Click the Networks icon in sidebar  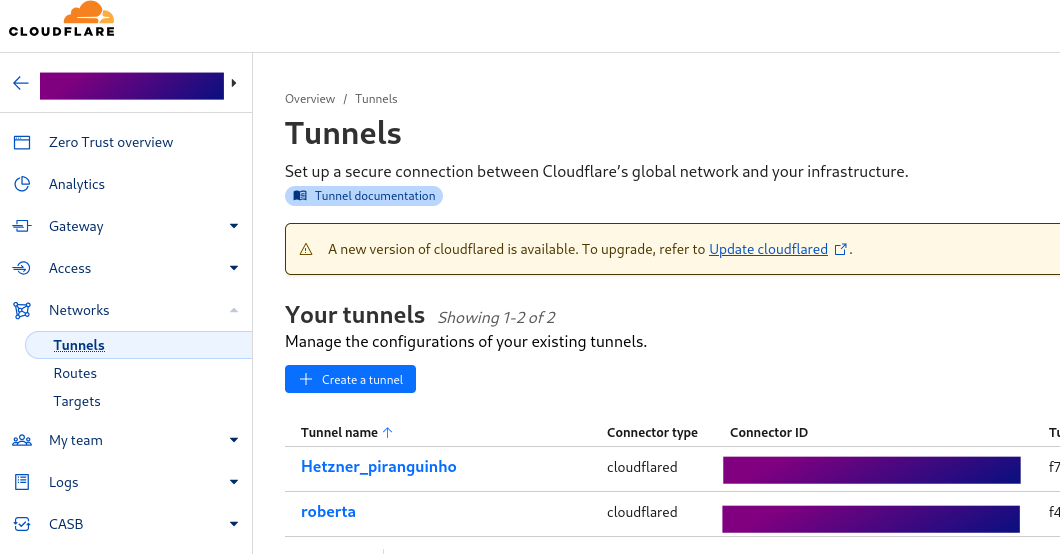[22, 310]
